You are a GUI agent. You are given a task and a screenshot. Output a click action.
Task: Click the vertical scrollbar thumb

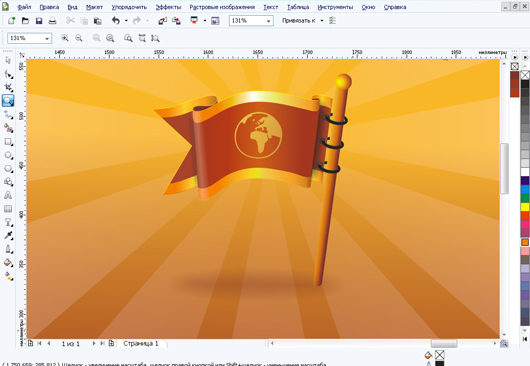[x=504, y=168]
